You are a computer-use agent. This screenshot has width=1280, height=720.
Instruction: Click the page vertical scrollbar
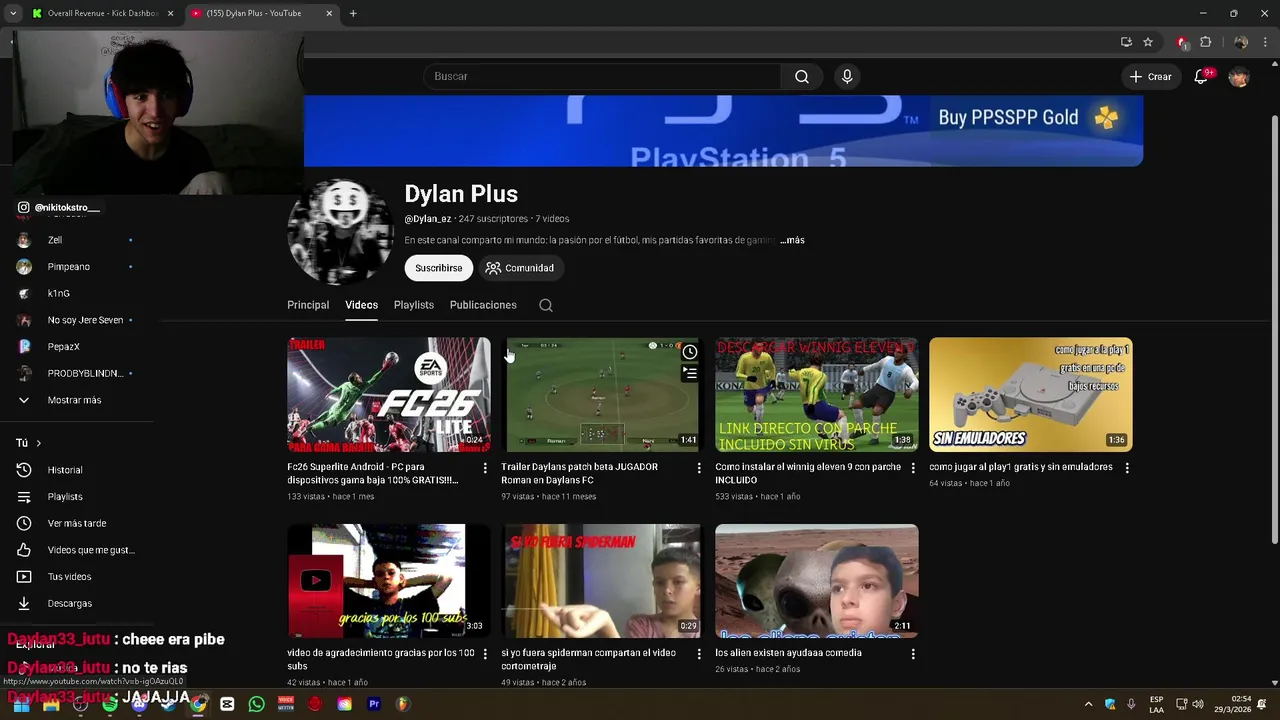[1274, 330]
